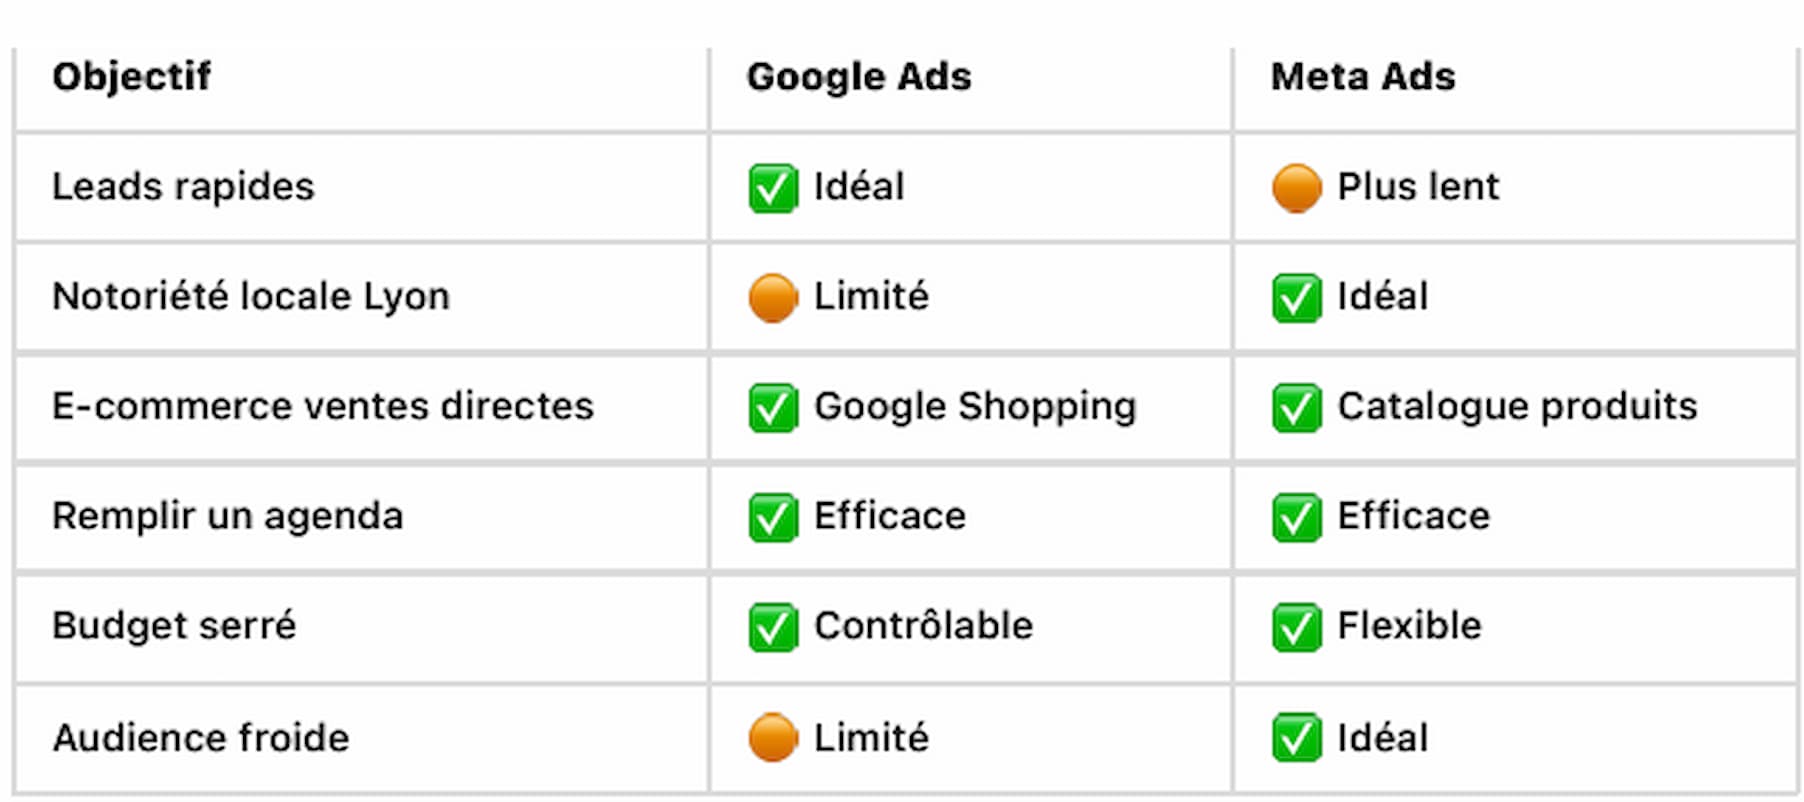Image resolution: width=1804 pixels, height=802 pixels.
Task: Click the orange circle in the Audience froide row
Action: click(773, 738)
